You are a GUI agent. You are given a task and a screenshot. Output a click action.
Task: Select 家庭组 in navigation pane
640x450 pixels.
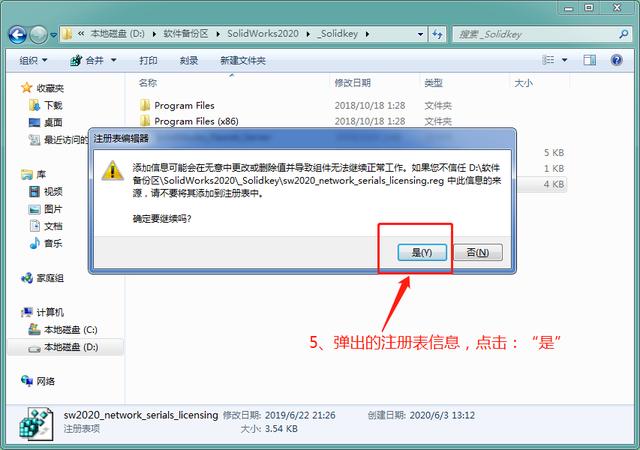pyautogui.click(x=50, y=278)
